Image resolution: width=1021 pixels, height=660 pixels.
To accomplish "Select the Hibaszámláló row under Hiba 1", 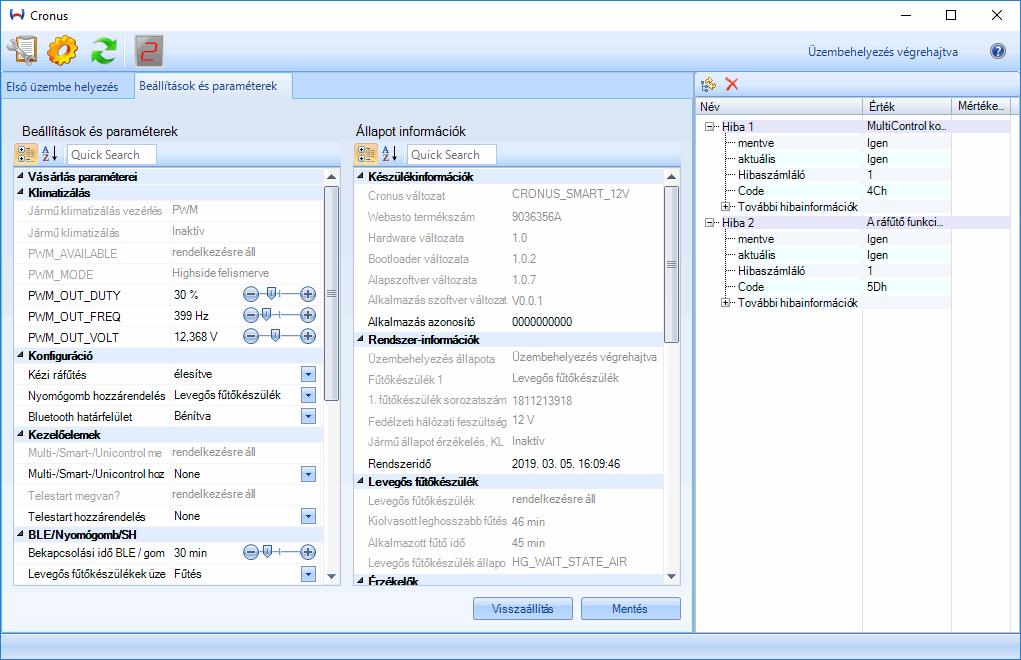I will pos(771,175).
